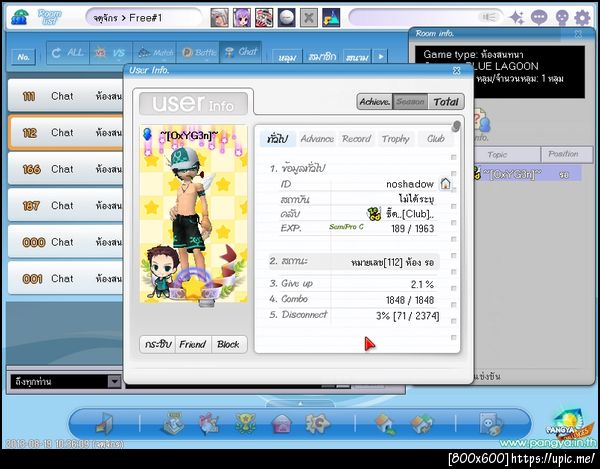
Task: Click the shop register icon in bottom bar
Action: tap(174, 423)
